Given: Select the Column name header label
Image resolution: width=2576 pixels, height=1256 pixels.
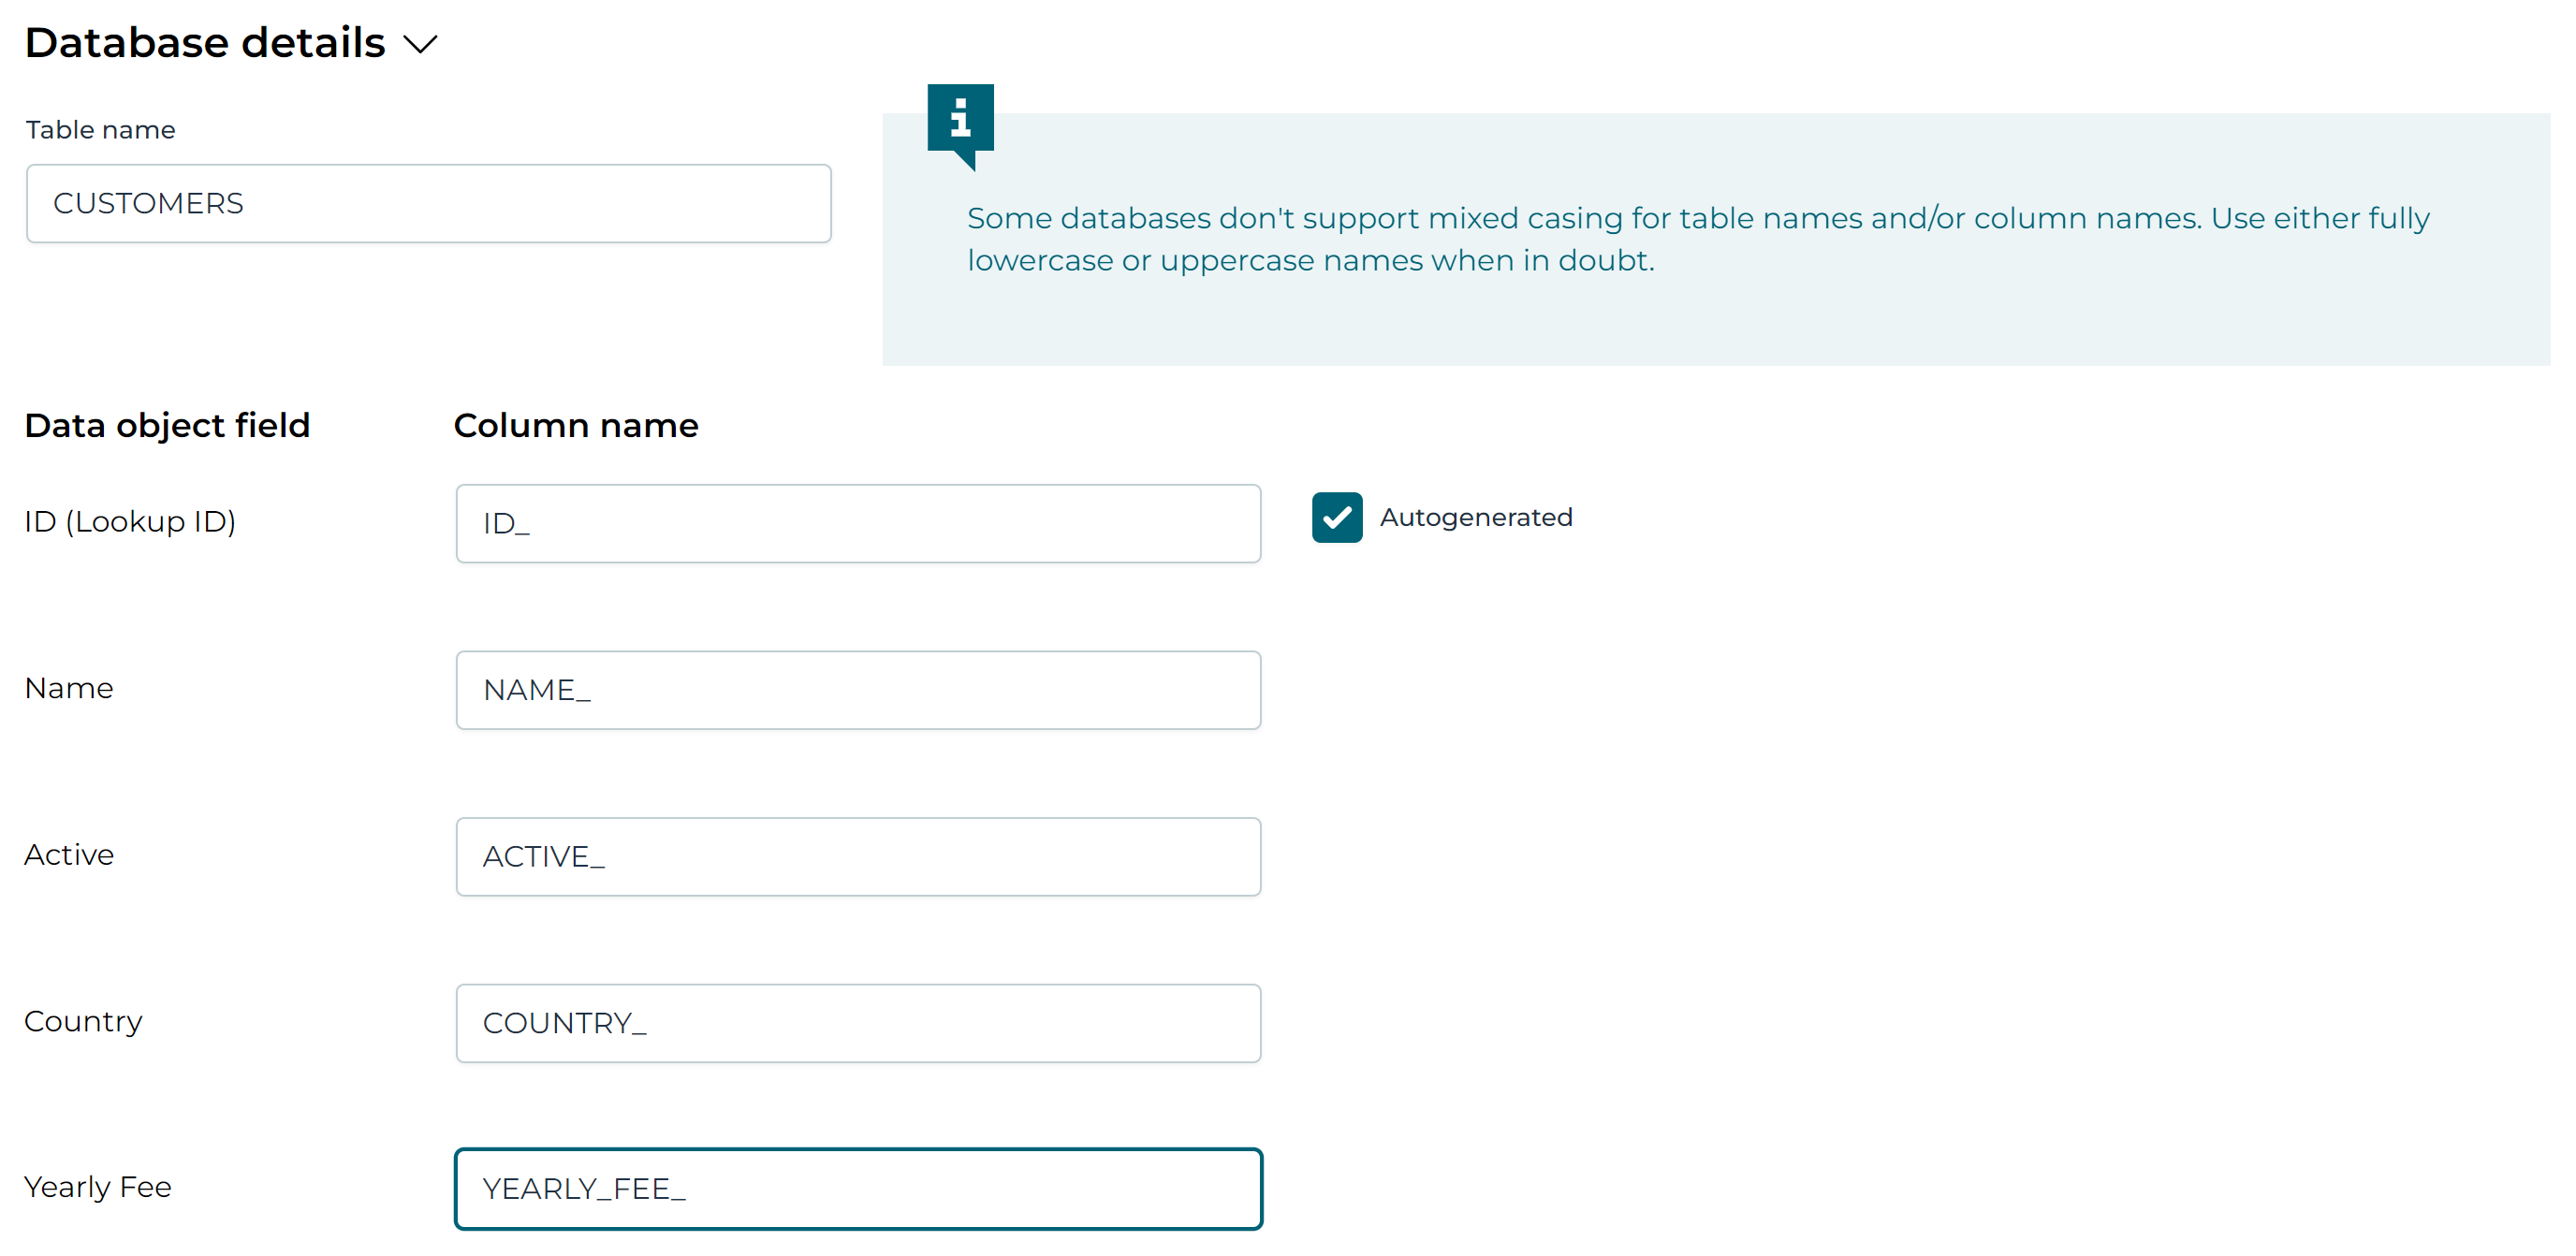Looking at the screenshot, I should [x=575, y=425].
